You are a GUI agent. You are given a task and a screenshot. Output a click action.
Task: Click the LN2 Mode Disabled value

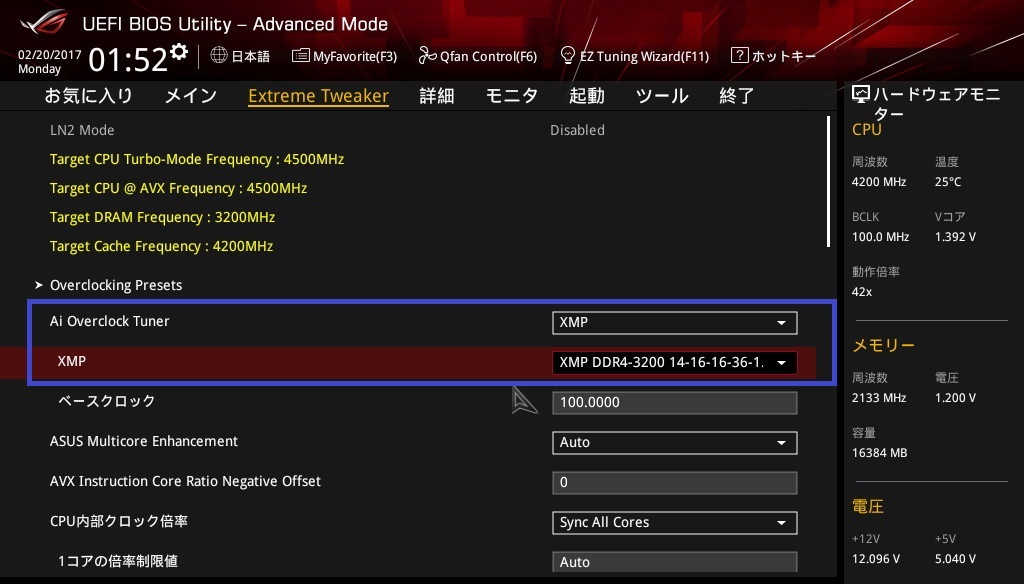point(577,130)
